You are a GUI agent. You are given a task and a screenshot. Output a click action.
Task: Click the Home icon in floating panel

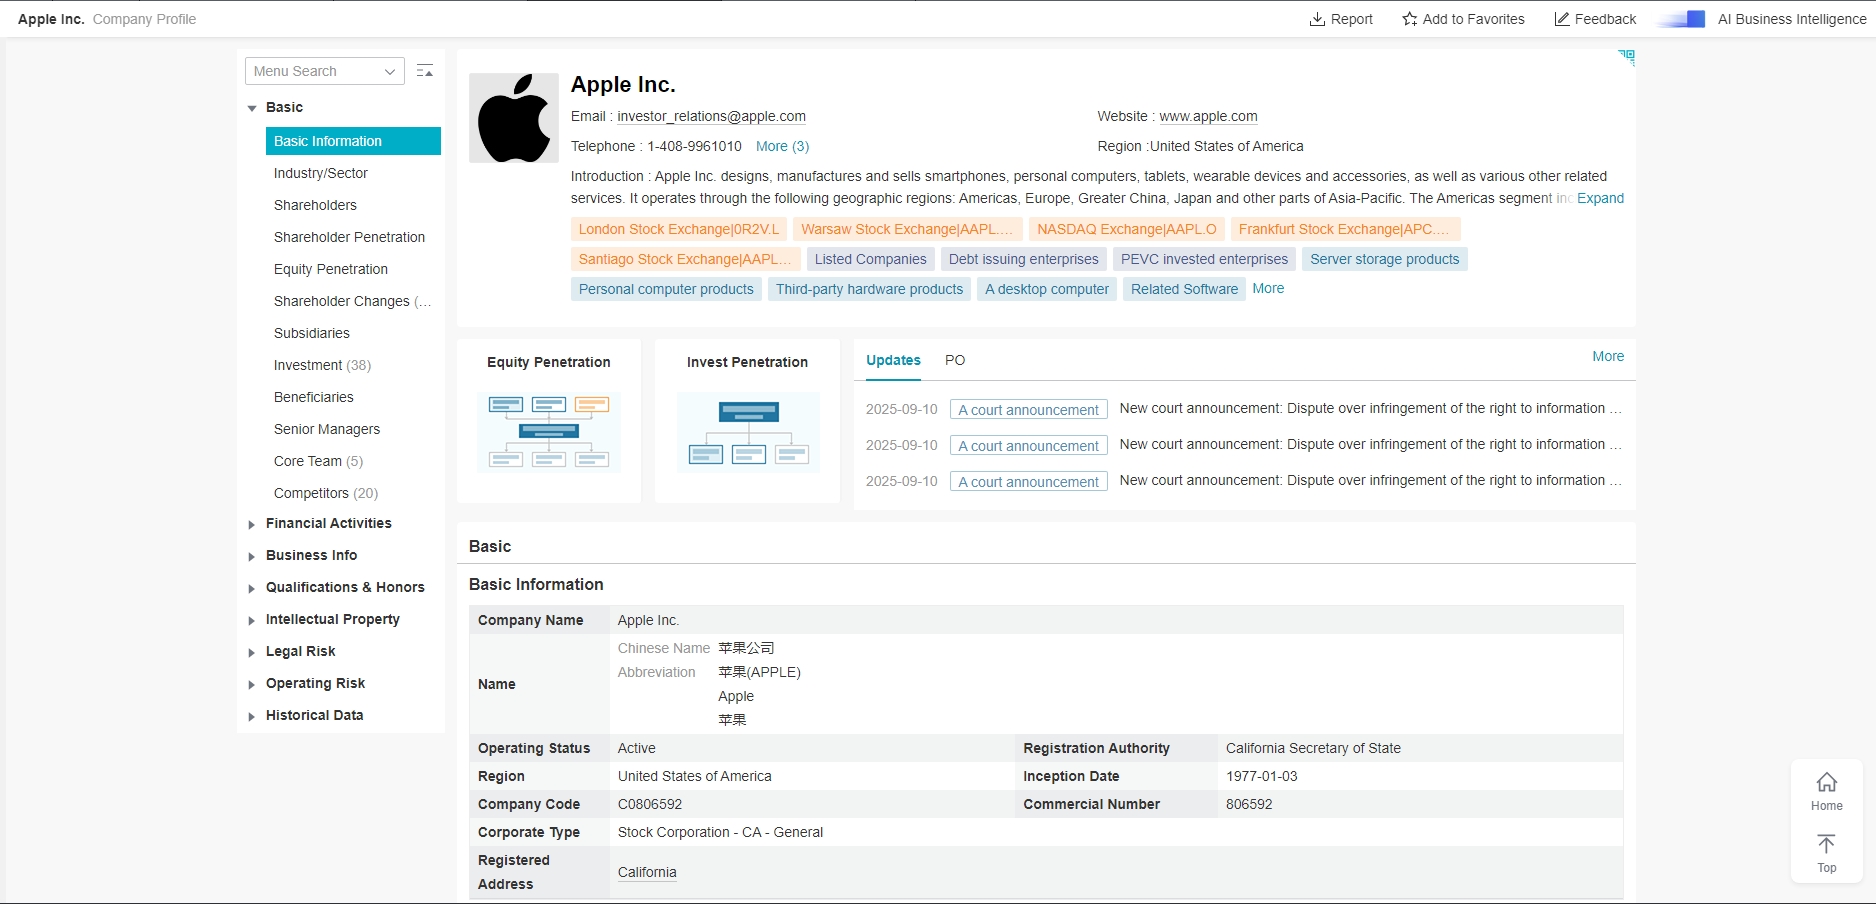coord(1826,783)
